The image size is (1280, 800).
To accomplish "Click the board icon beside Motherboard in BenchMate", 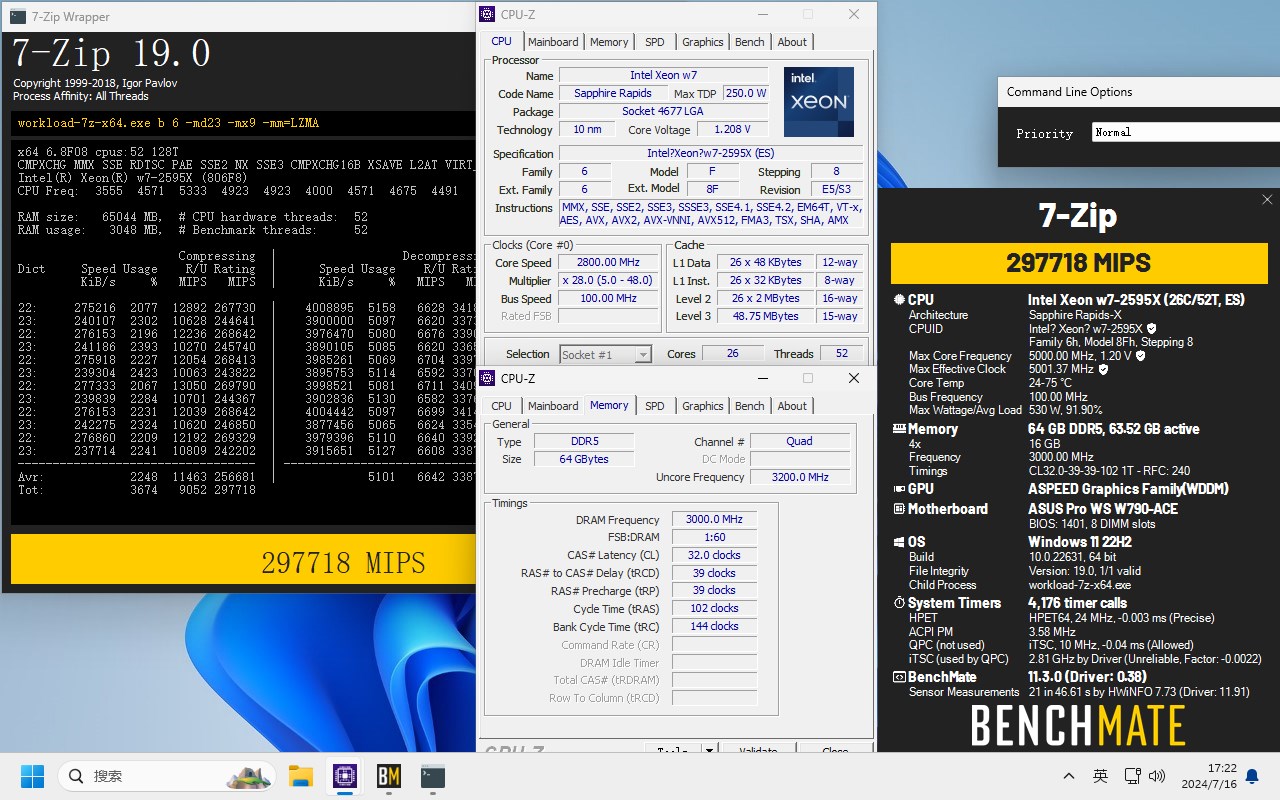I will 899,509.
